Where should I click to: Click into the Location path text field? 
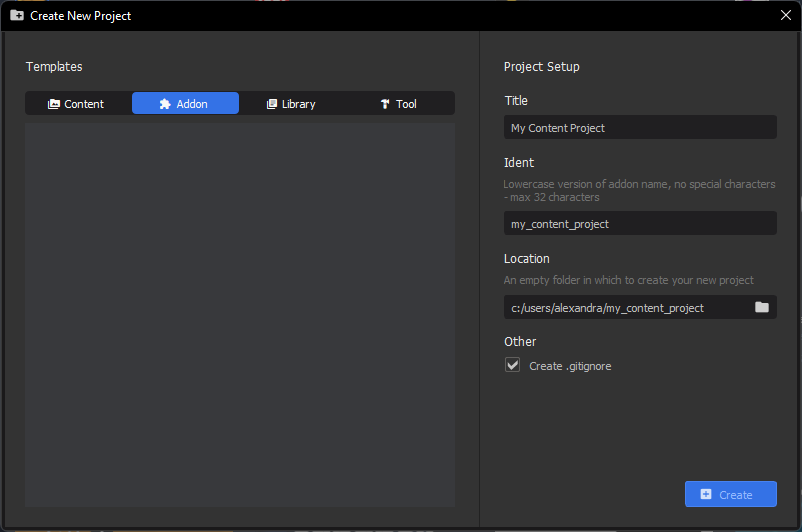pos(625,308)
